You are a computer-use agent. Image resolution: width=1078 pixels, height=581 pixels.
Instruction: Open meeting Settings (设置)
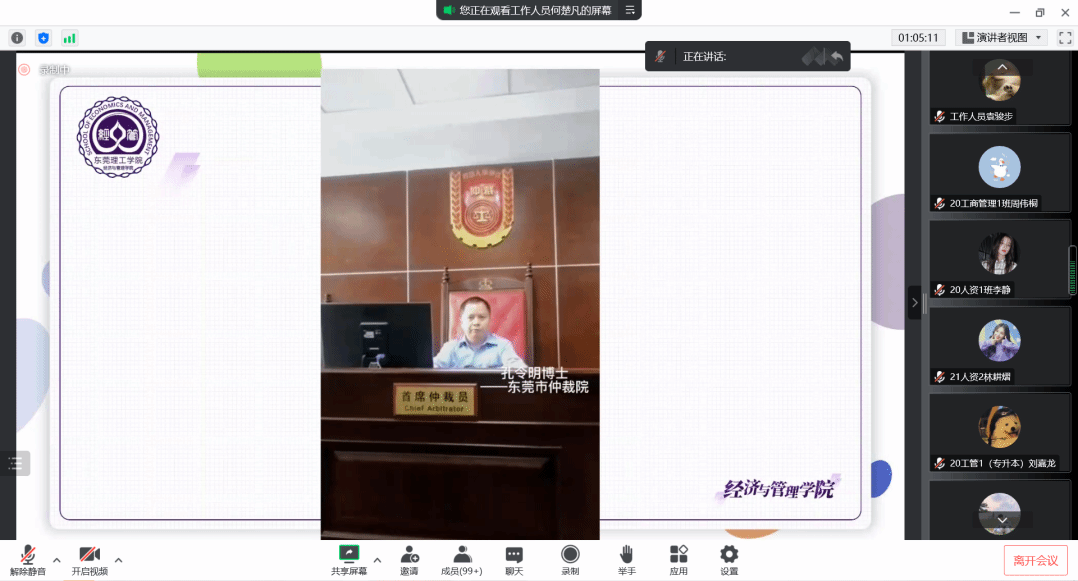tap(729, 560)
